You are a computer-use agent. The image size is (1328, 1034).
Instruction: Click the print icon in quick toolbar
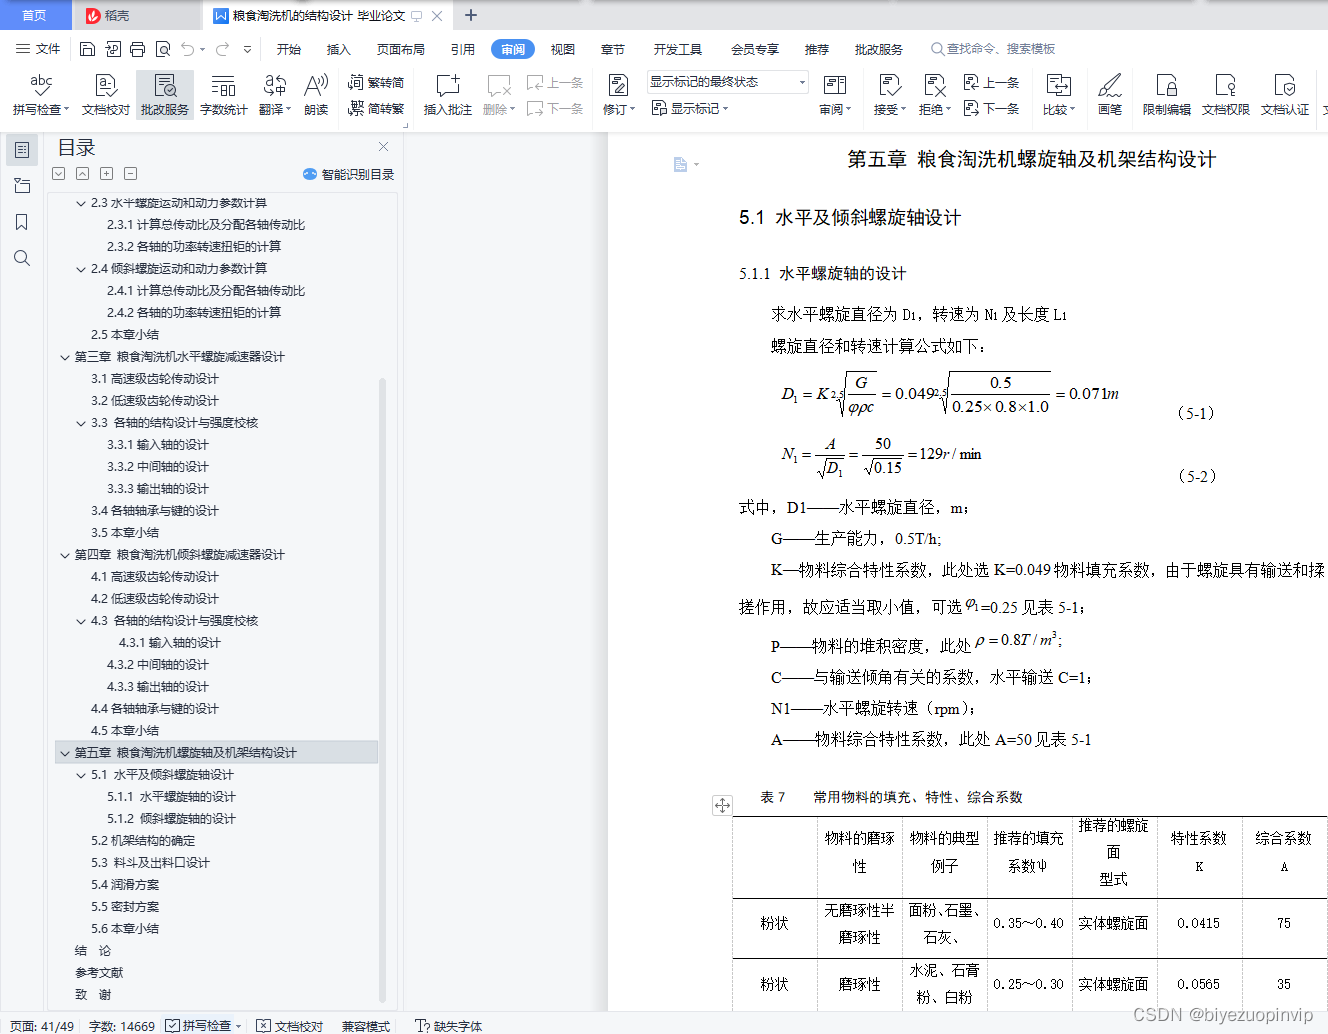pos(137,49)
